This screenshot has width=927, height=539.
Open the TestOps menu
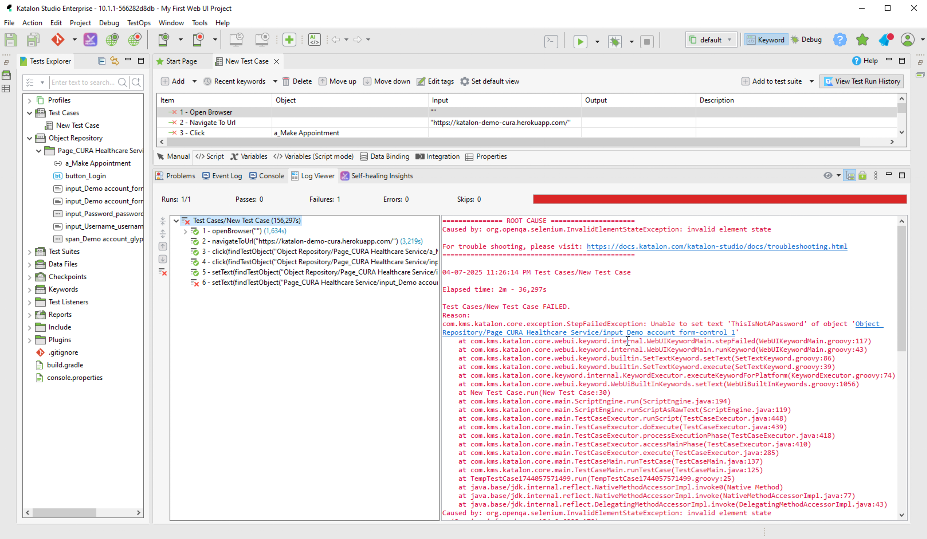point(138,21)
